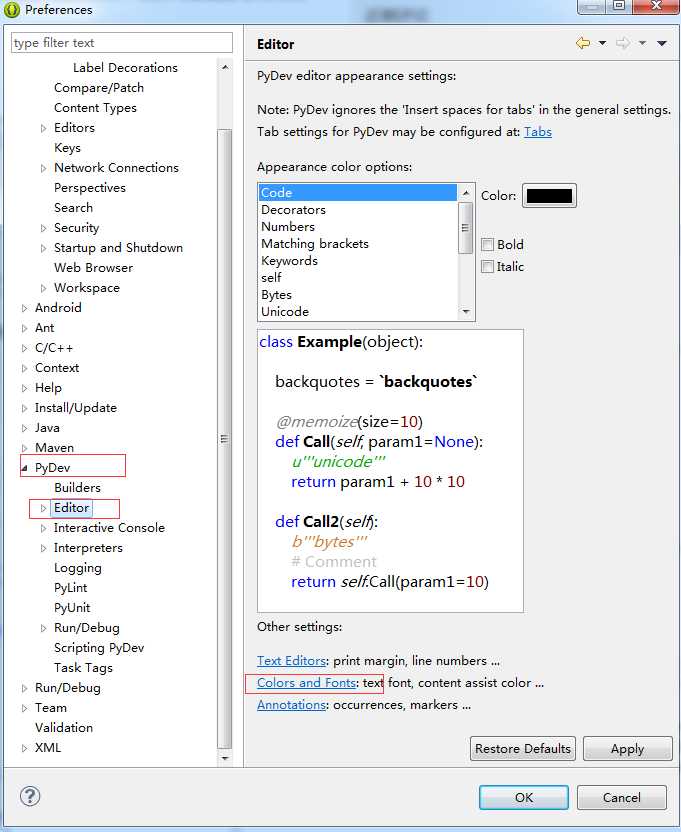Select the Compare/Patch preference page
This screenshot has width=681, height=832.
[x=99, y=88]
